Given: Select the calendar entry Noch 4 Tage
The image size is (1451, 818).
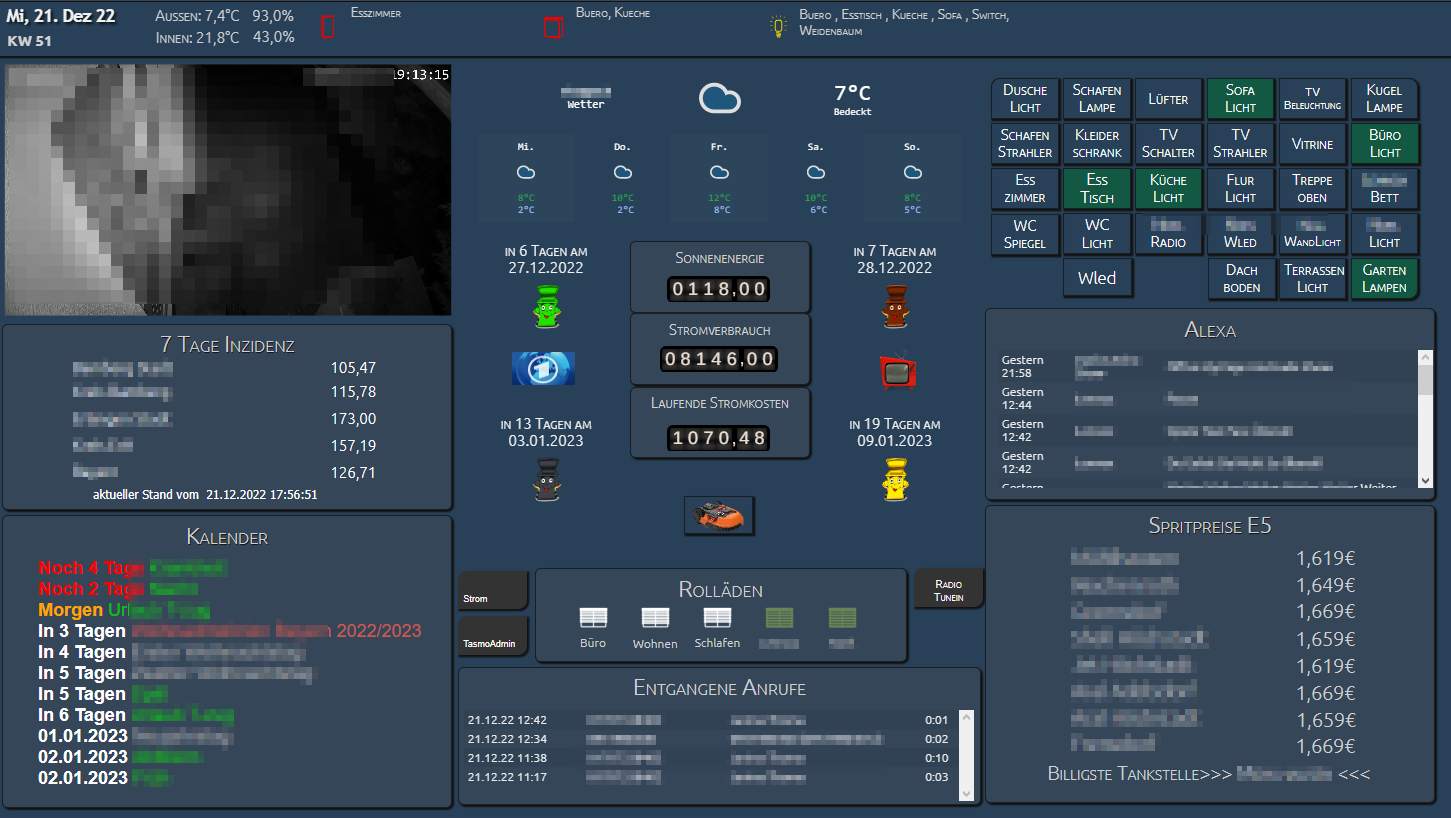Looking at the screenshot, I should (x=132, y=568).
